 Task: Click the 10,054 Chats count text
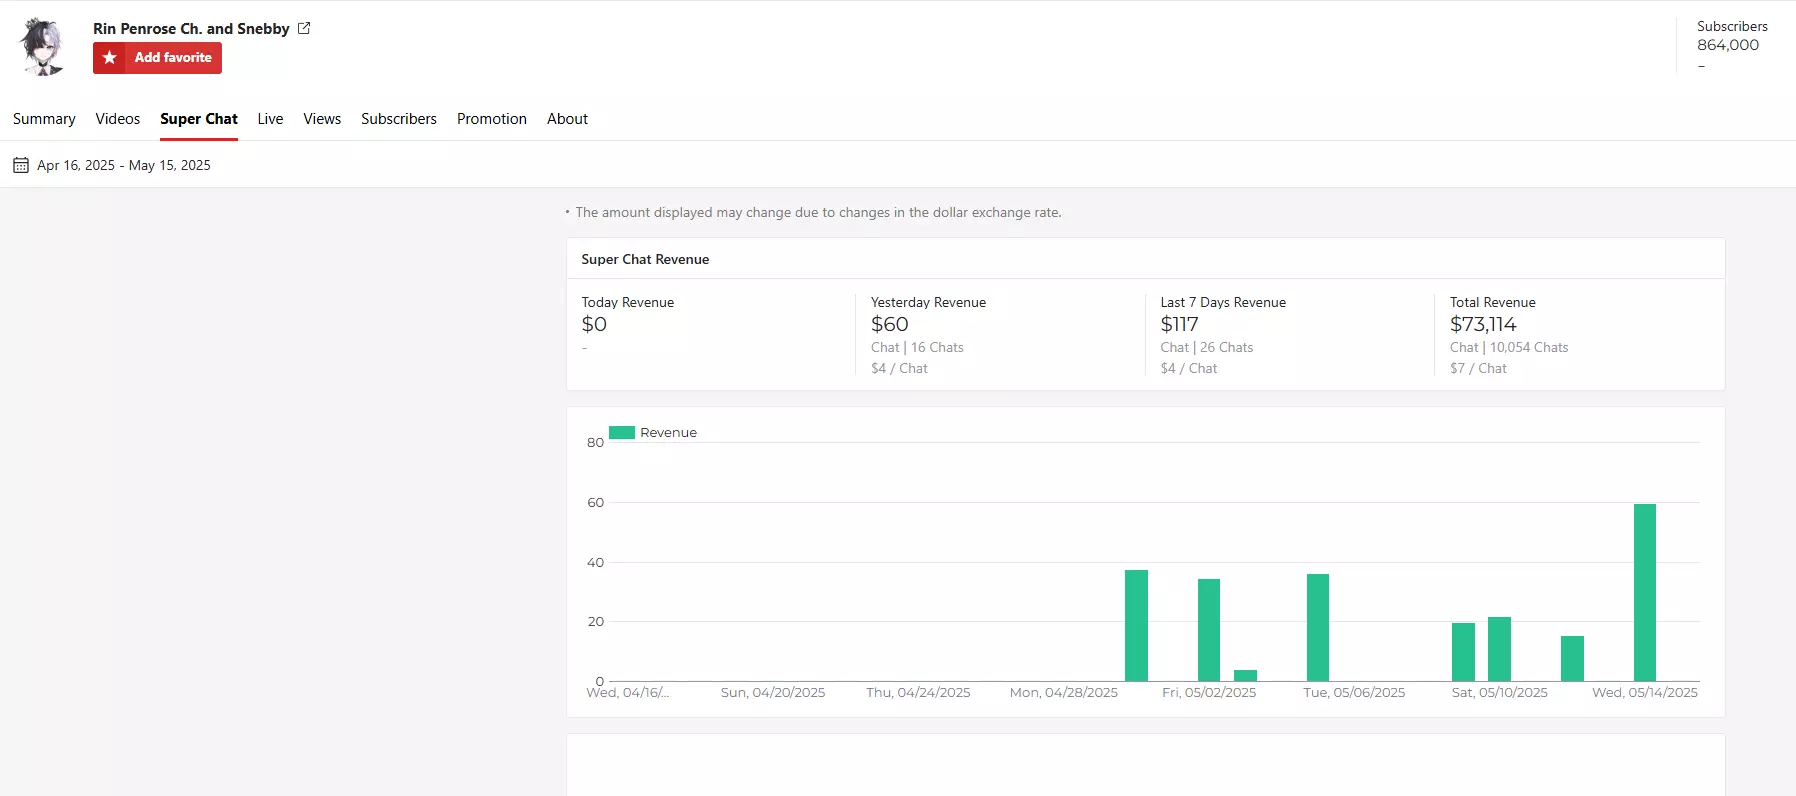(x=1529, y=347)
